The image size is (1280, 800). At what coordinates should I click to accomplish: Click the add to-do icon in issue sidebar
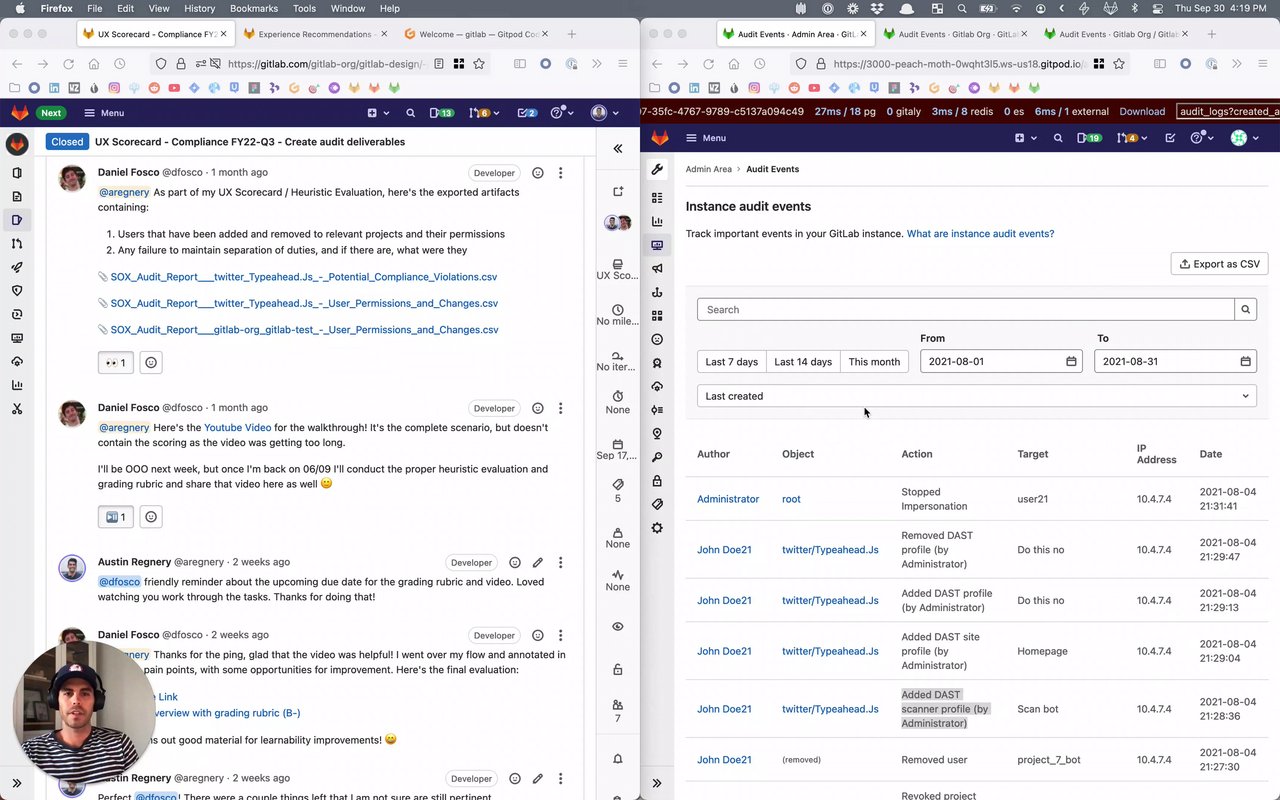(618, 192)
